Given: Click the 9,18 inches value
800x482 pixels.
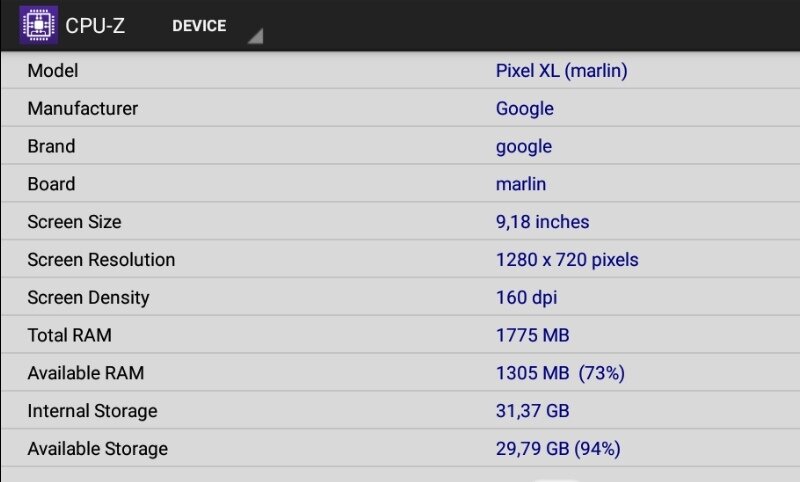Looking at the screenshot, I should pyautogui.click(x=542, y=222).
